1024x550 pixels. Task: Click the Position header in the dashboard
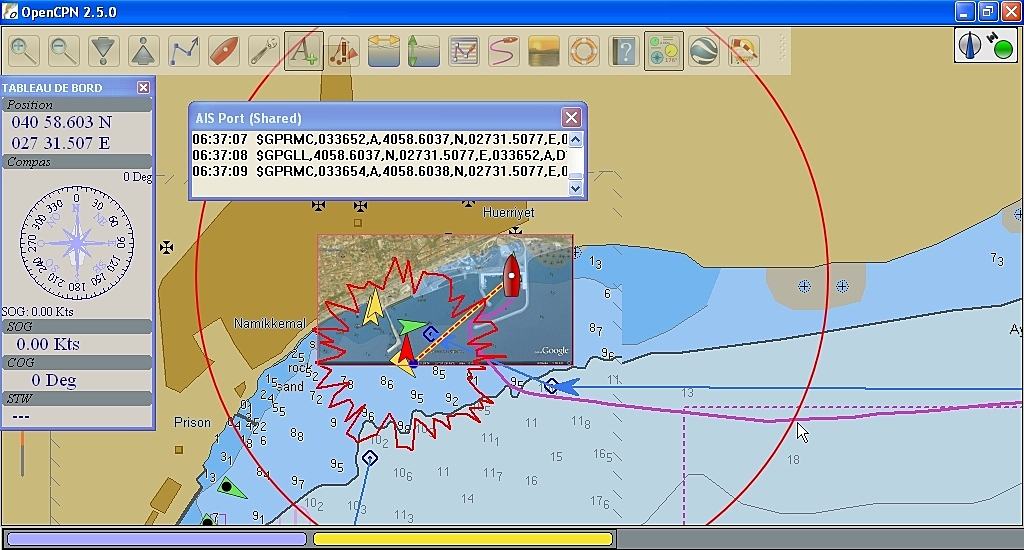coord(77,105)
